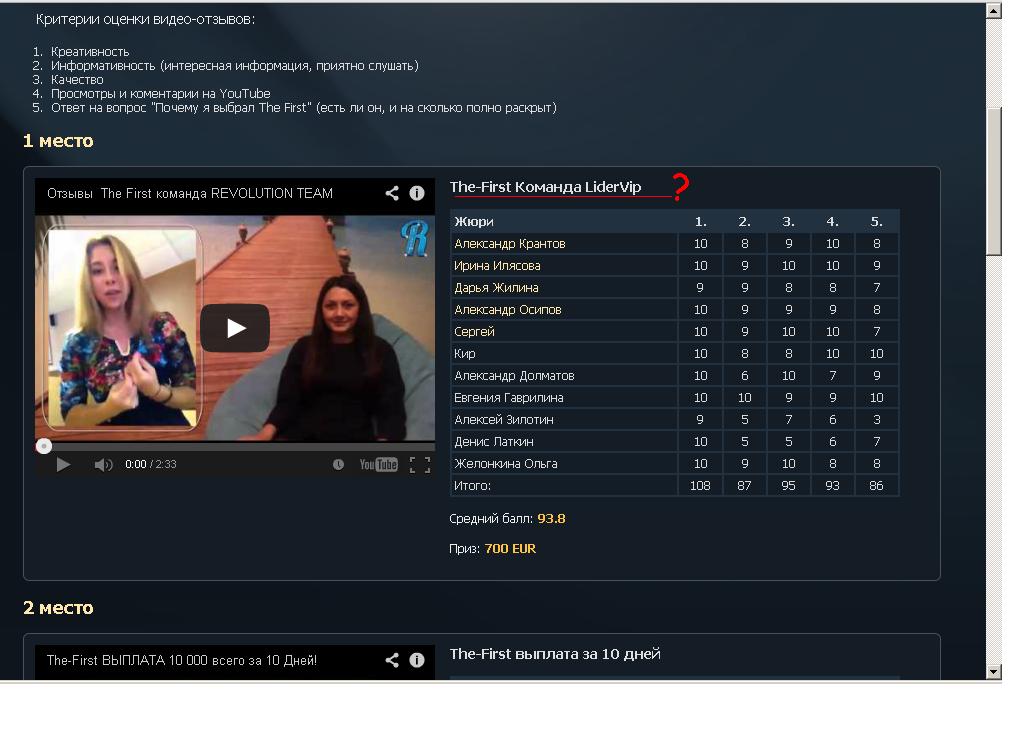
Task: Click the vertical scrollbar thumb
Action: [x=993, y=181]
